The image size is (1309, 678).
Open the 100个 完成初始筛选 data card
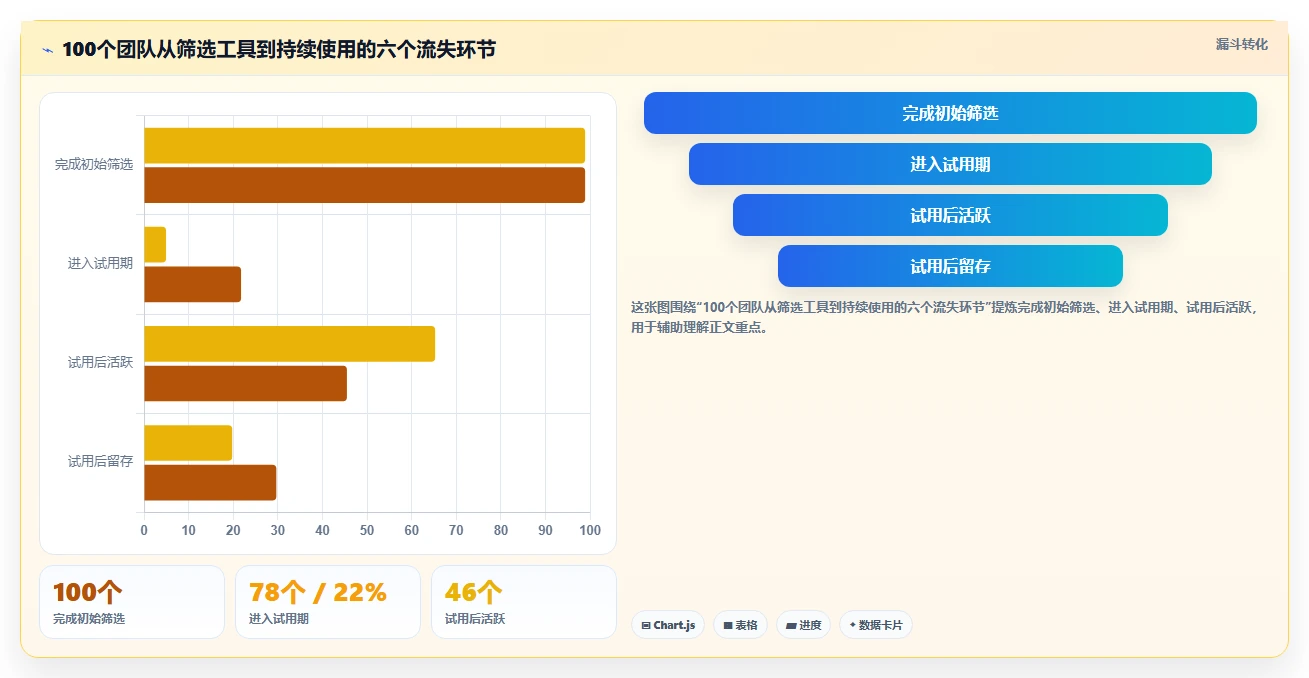point(132,602)
